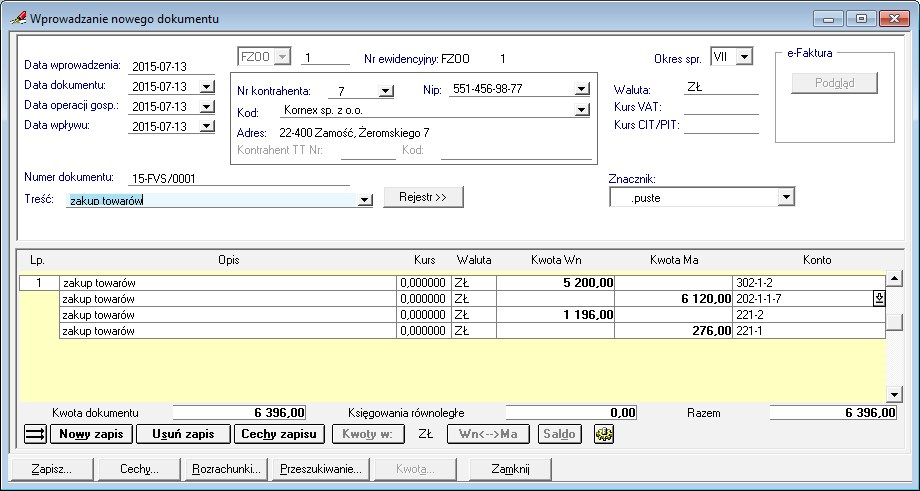Open the Nip number dropdown
The width and height of the screenshot is (920, 491).
click(x=582, y=90)
